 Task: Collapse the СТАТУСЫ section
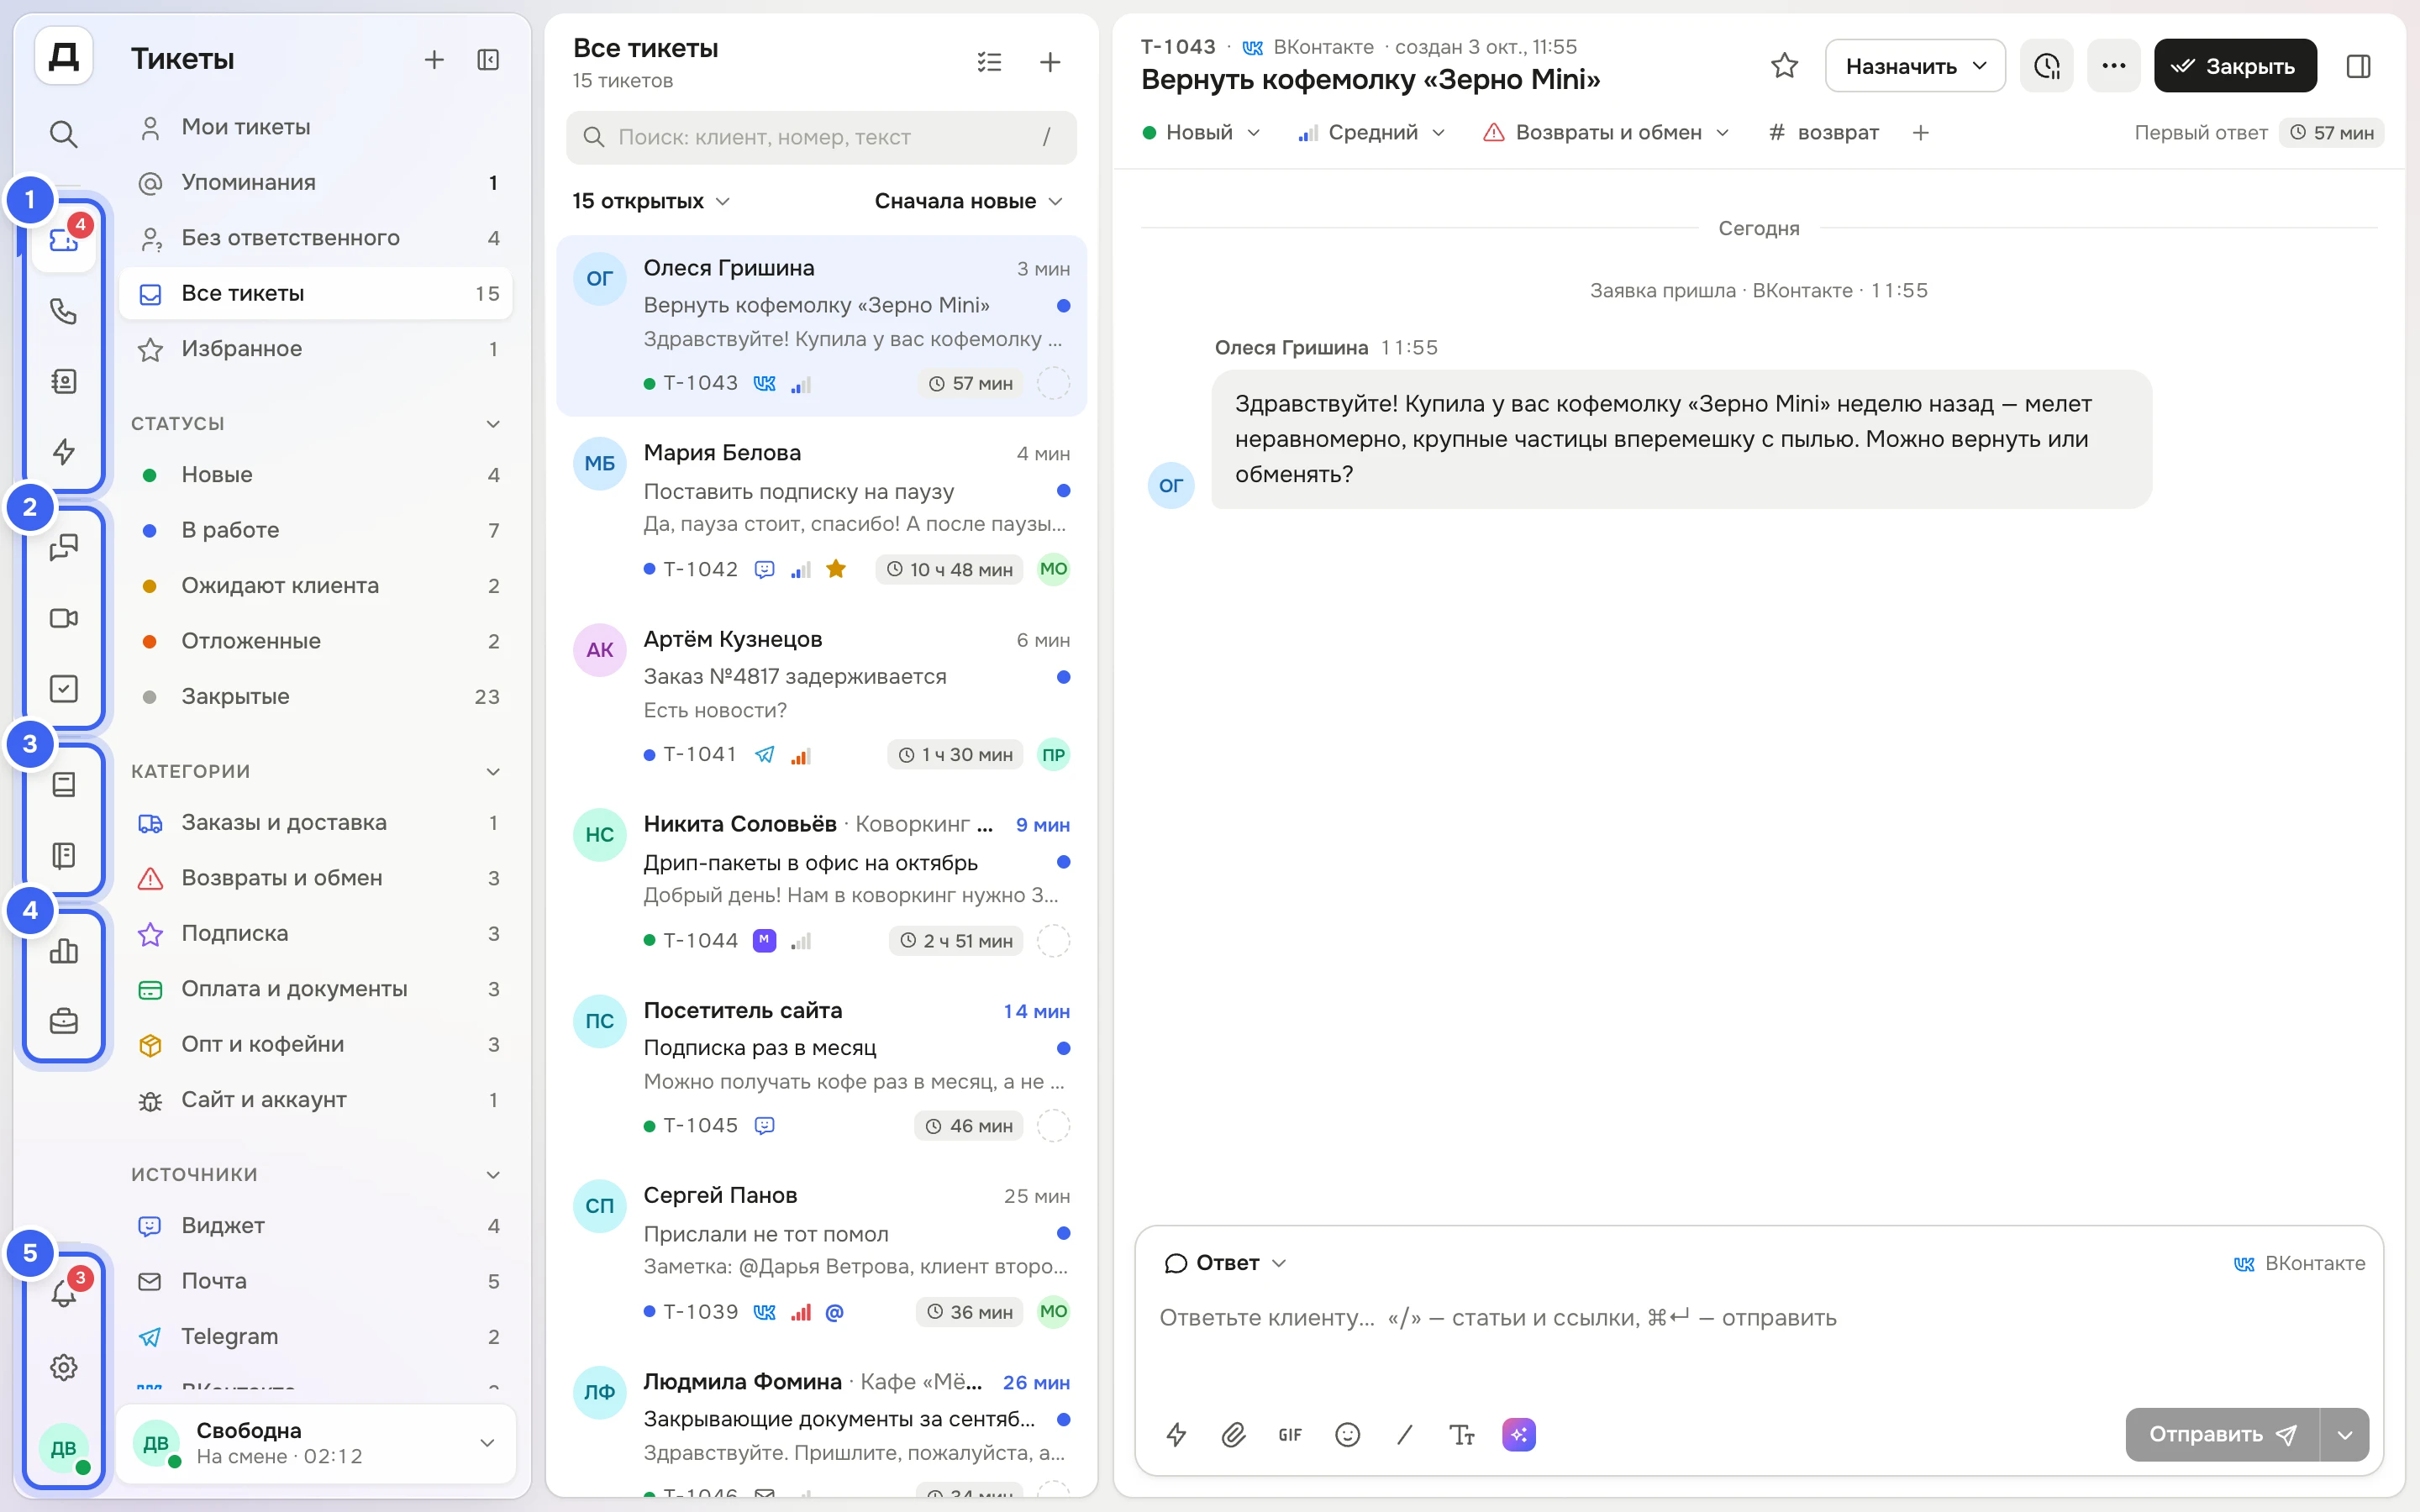click(493, 424)
